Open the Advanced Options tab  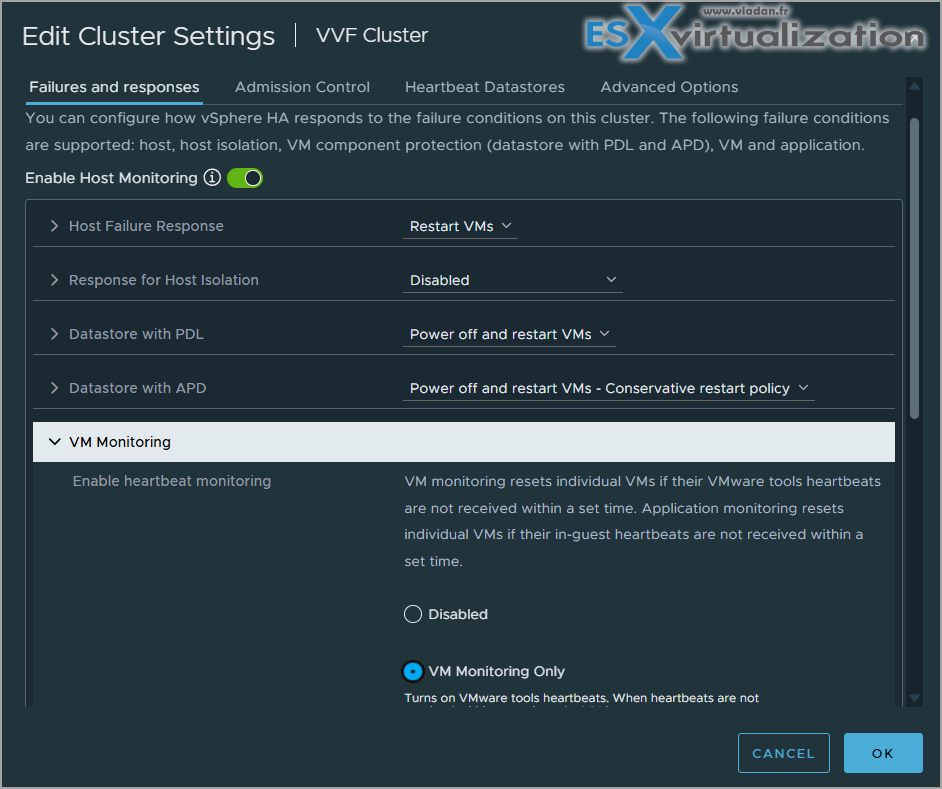(x=669, y=87)
